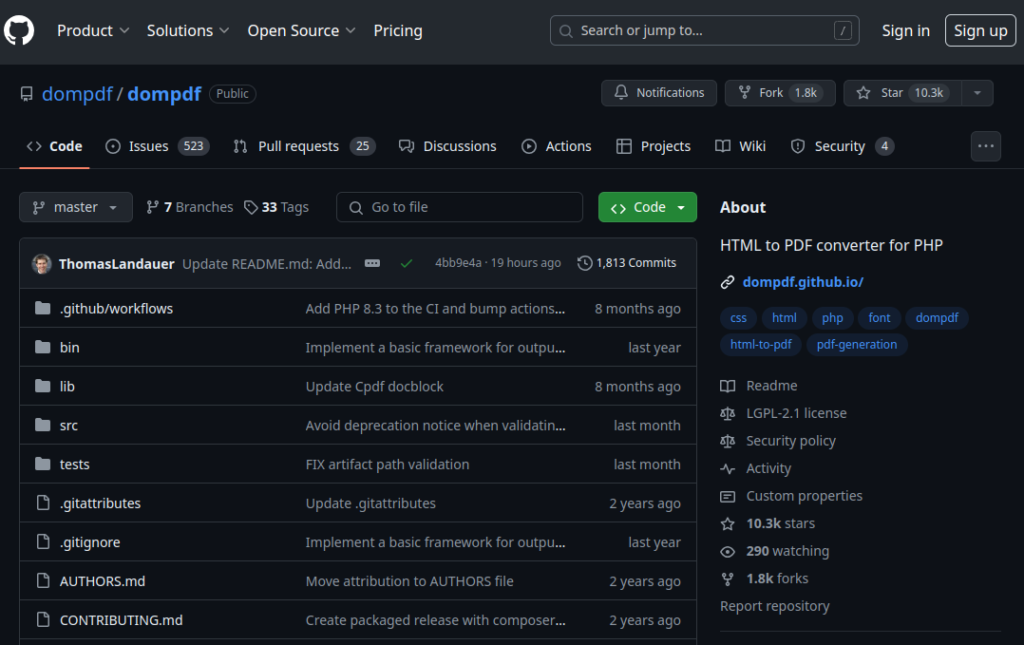Click the Sign up button
This screenshot has width=1024, height=645.
point(980,31)
